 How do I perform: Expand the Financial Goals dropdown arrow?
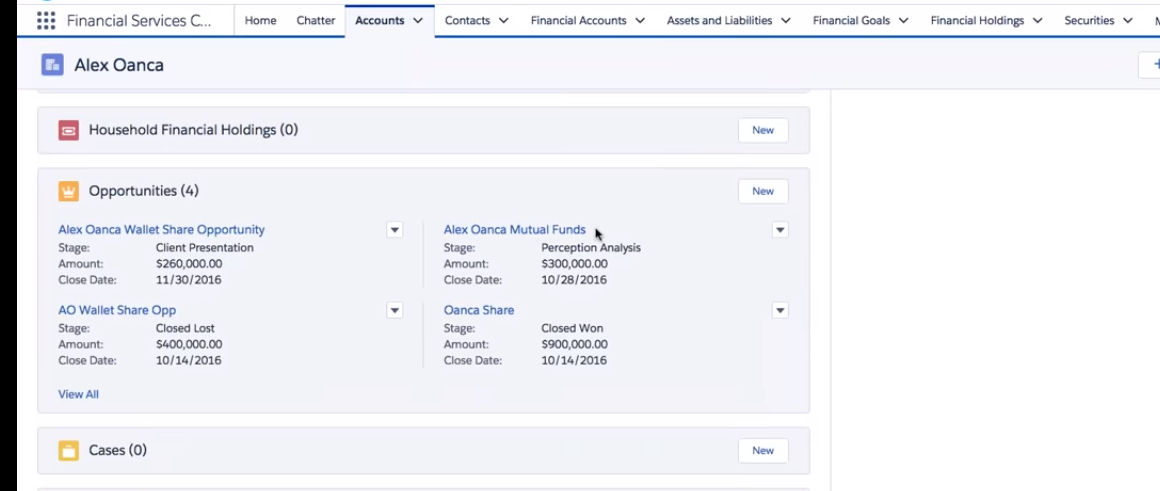(903, 21)
